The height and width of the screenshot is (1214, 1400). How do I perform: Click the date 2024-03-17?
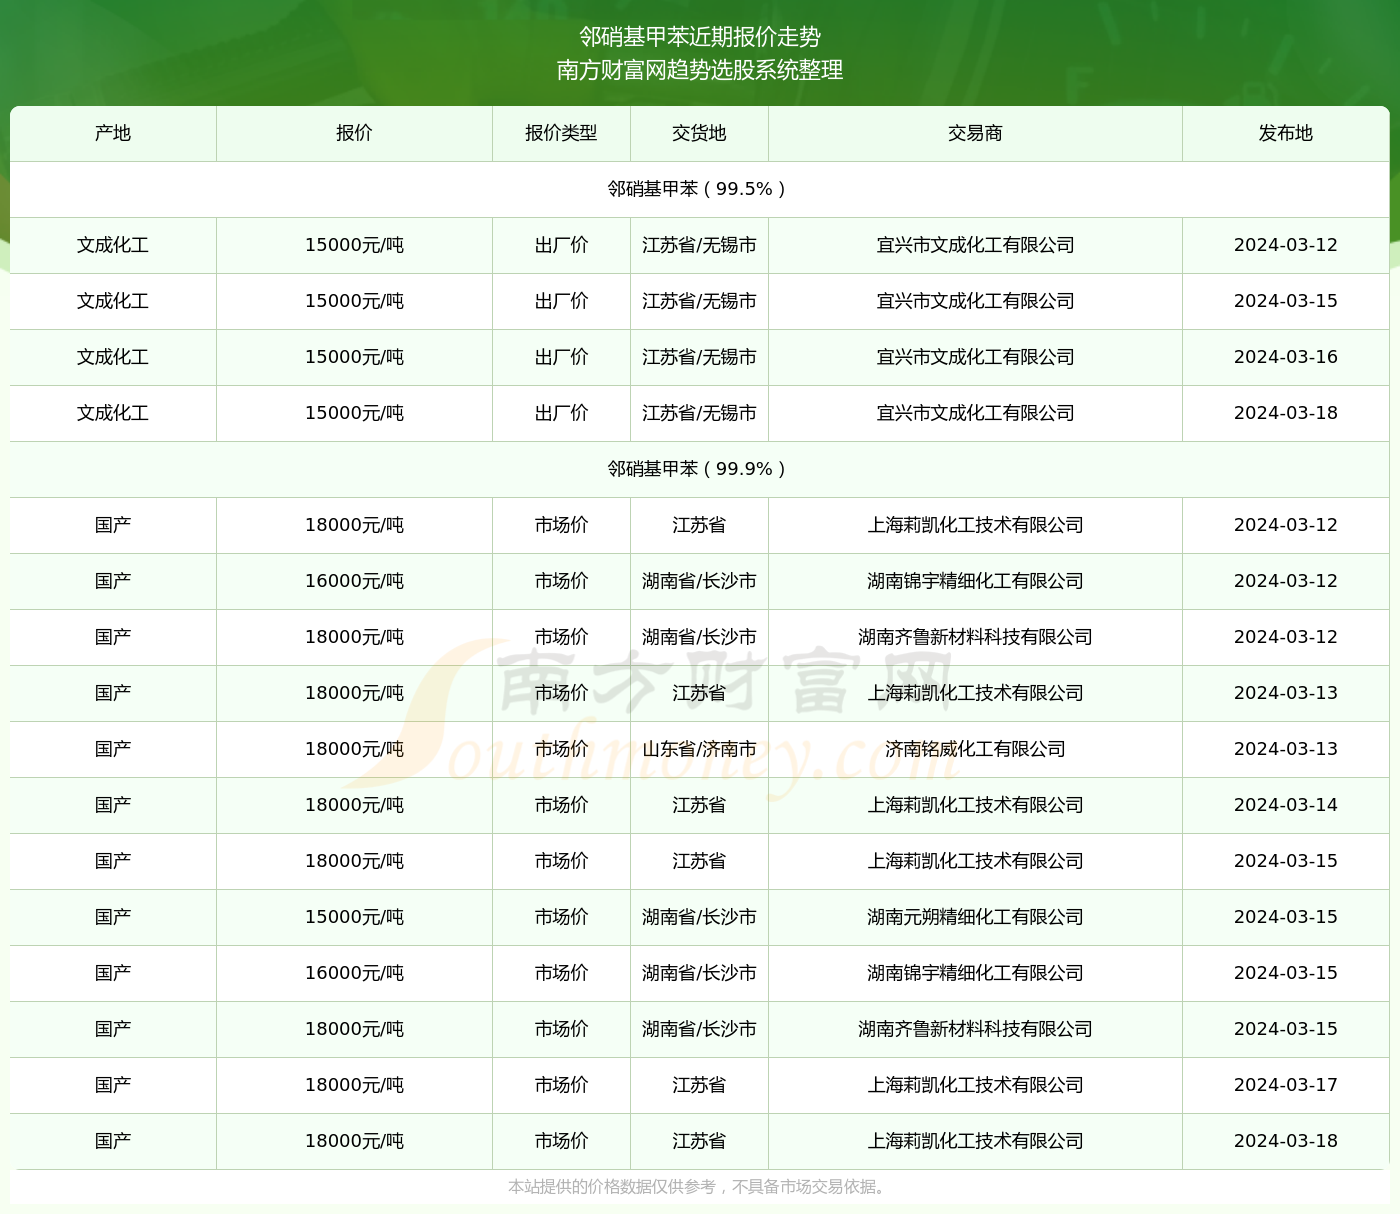[x=1285, y=1085]
